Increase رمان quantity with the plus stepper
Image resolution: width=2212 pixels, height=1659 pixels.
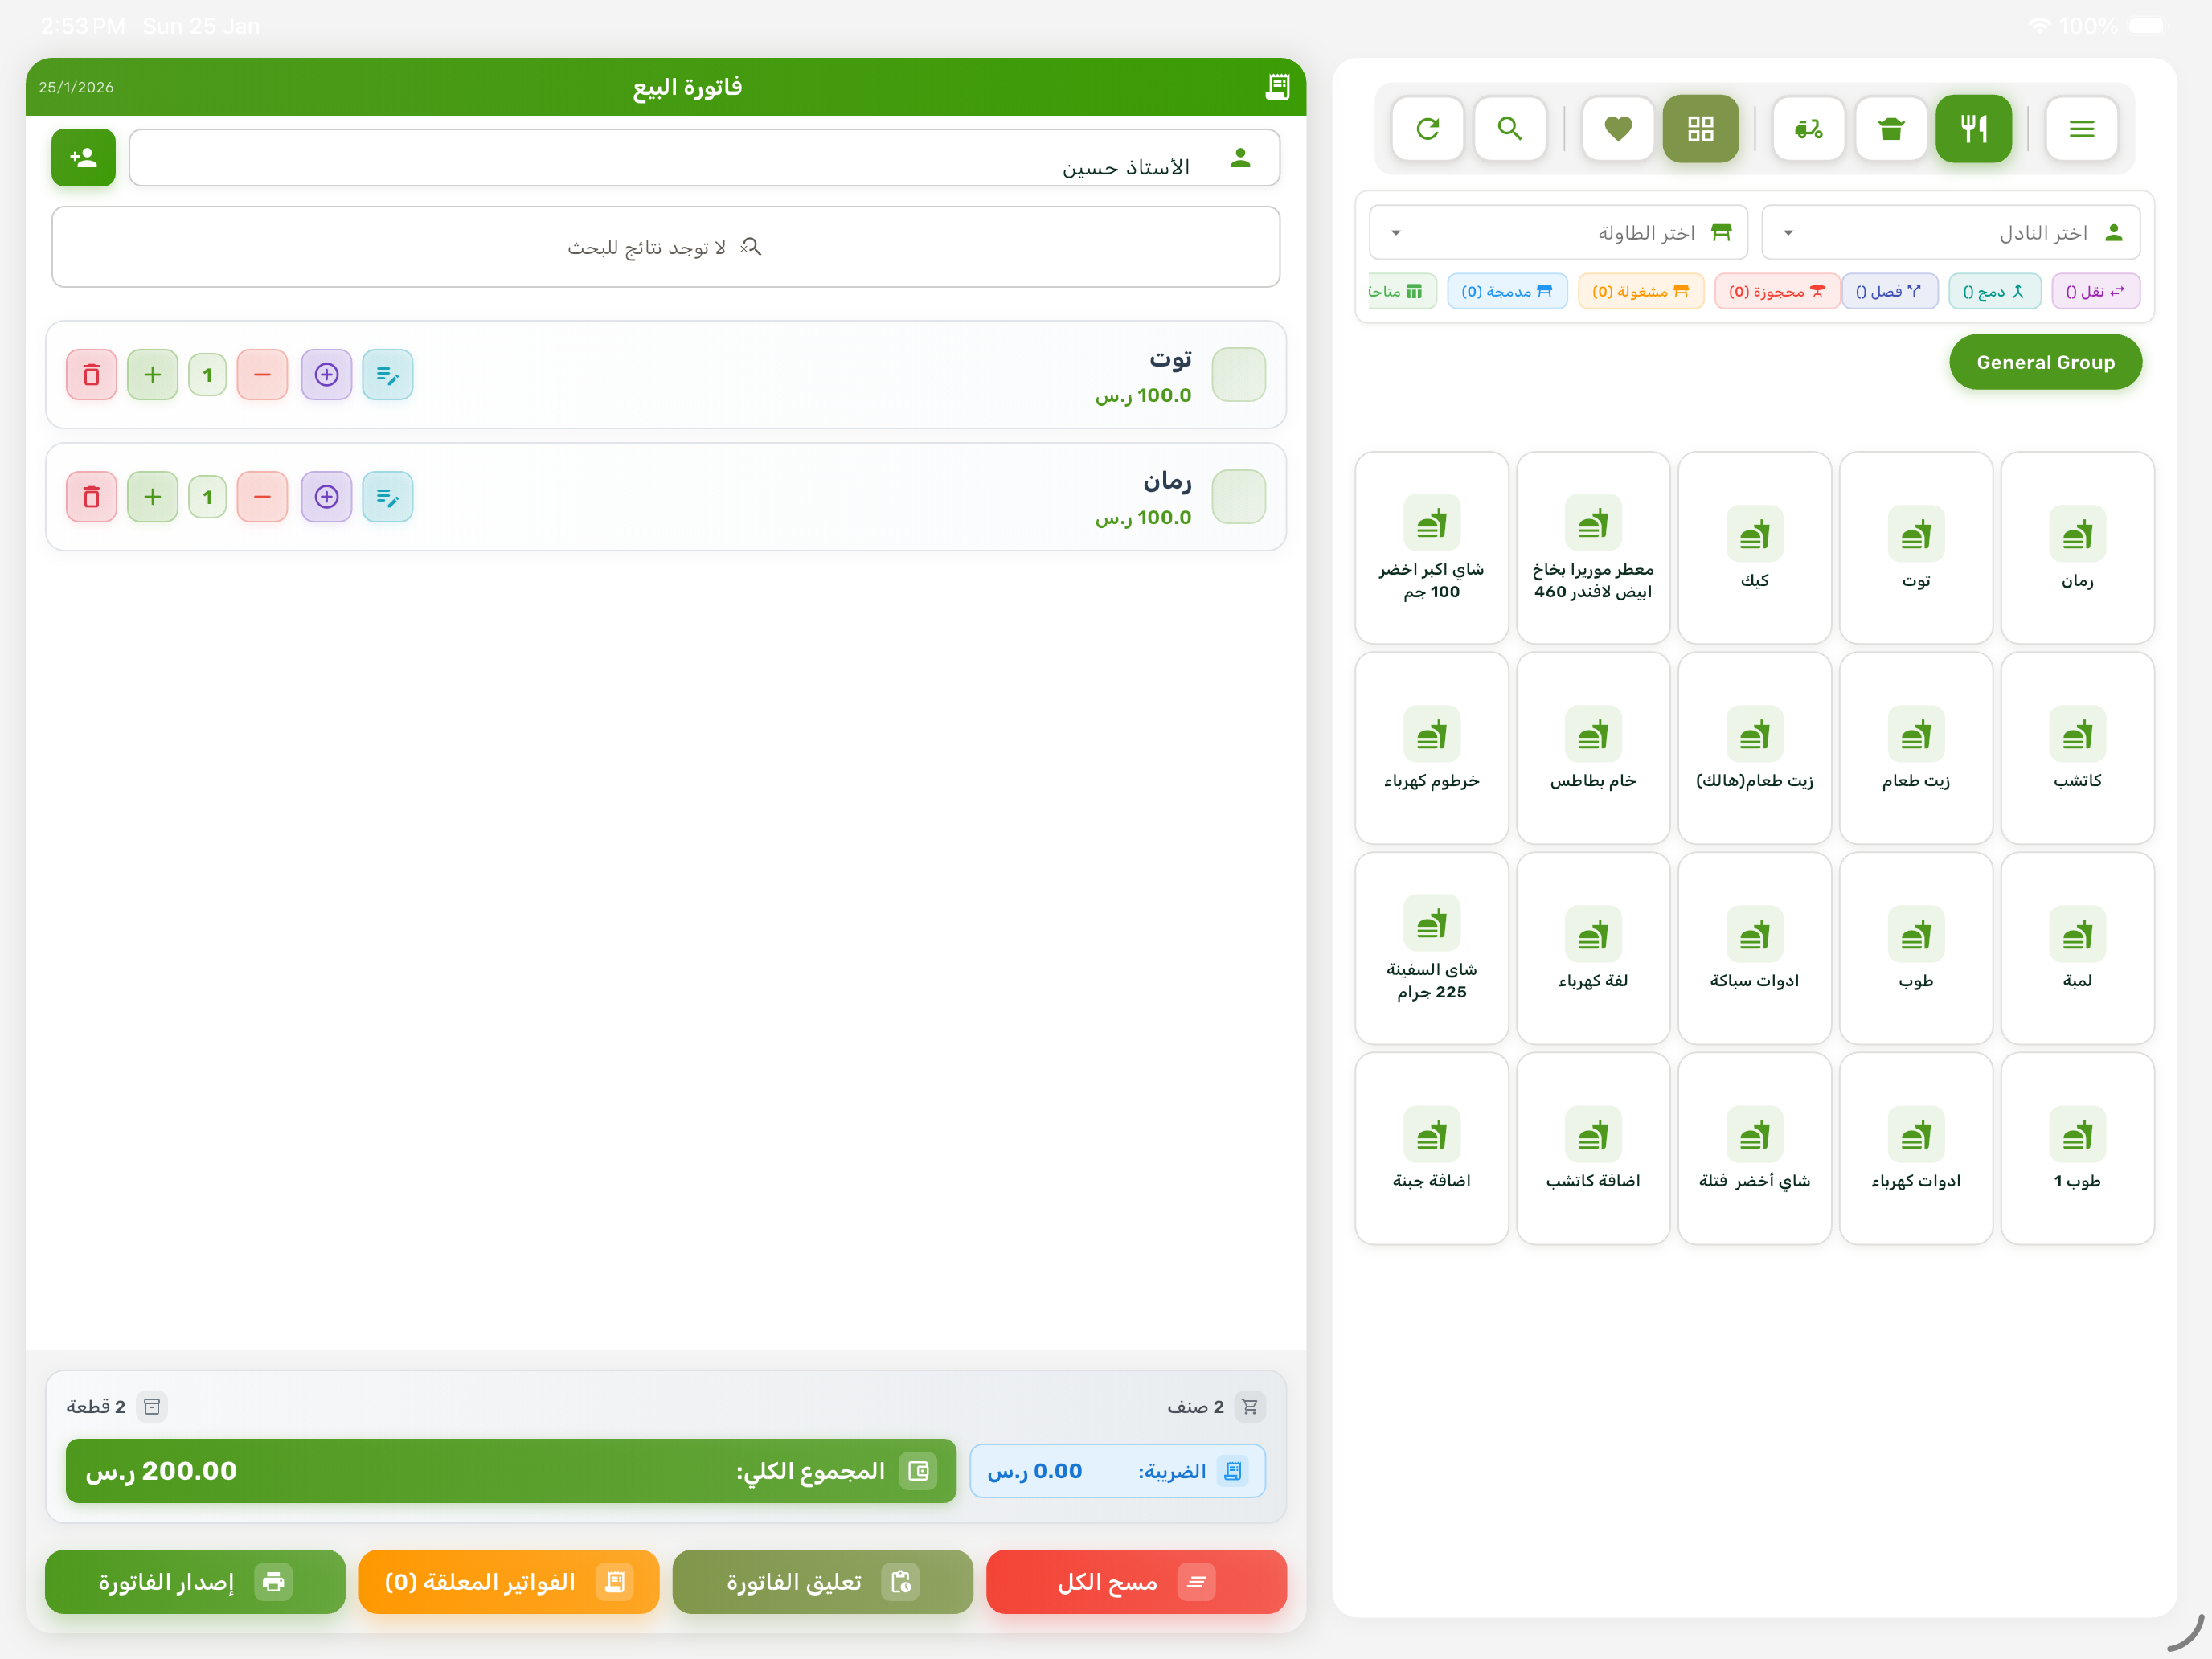pos(152,497)
